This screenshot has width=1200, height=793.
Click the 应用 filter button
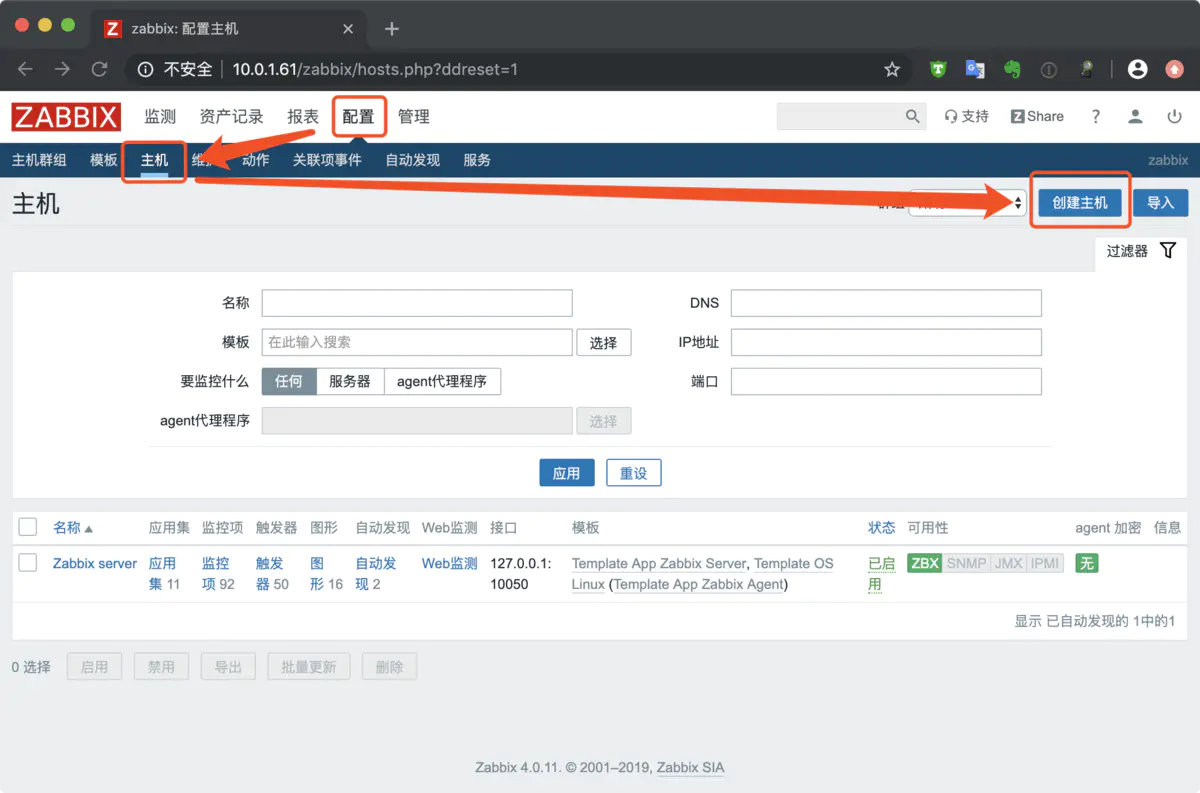[x=567, y=473]
